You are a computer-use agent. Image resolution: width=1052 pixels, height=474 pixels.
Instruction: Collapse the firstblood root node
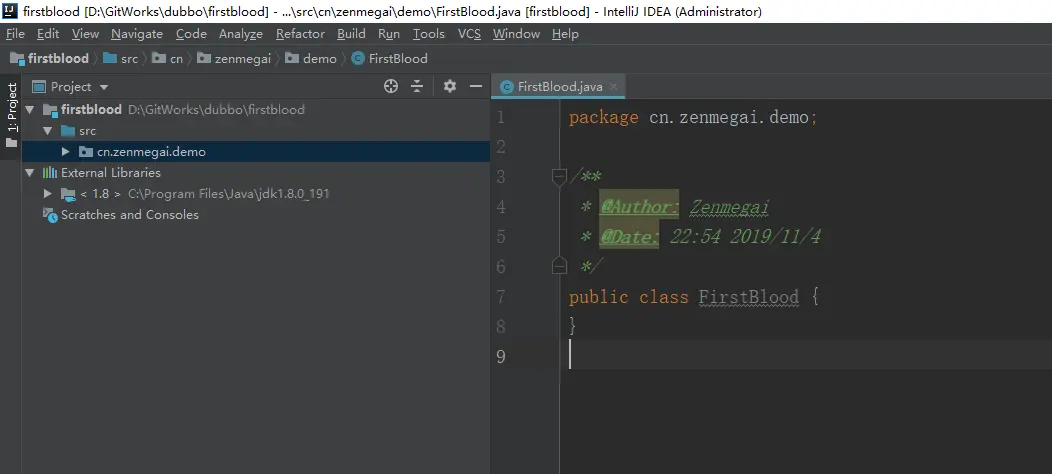coord(30,109)
